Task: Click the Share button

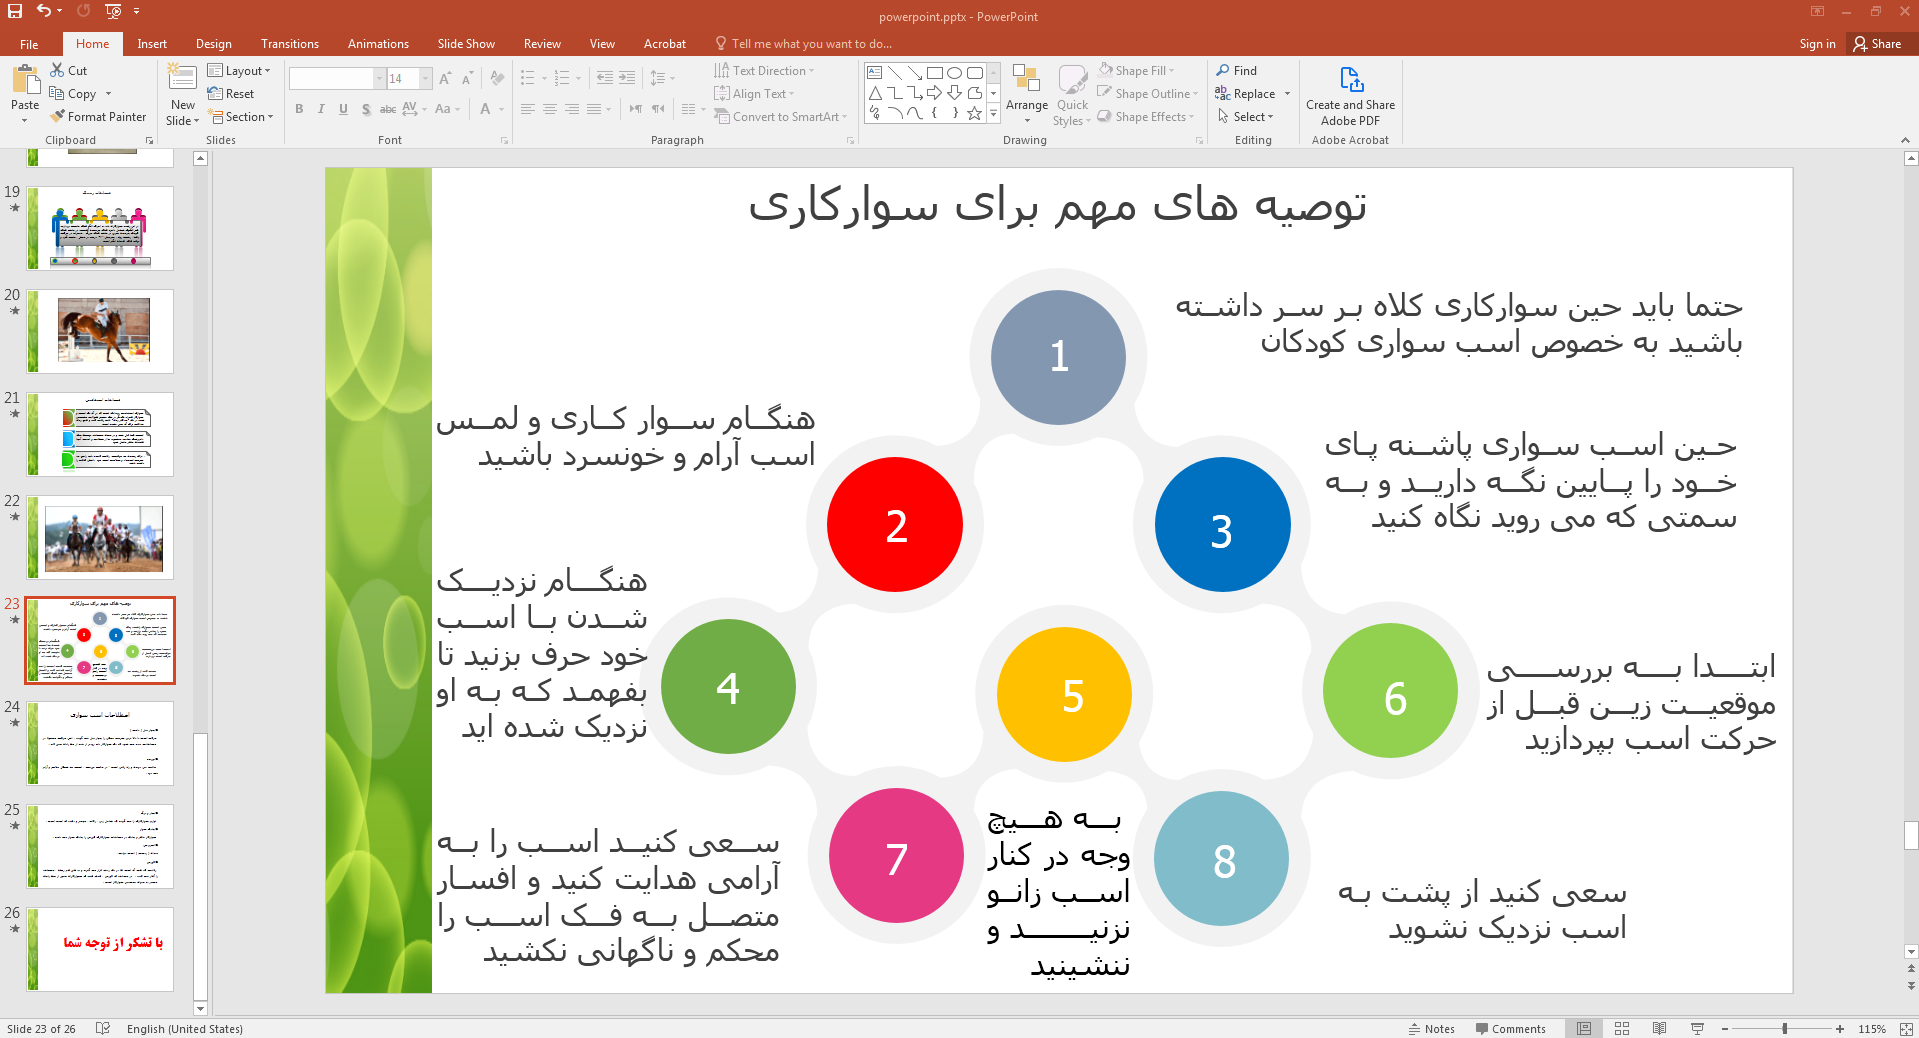Action: pyautogui.click(x=1877, y=44)
